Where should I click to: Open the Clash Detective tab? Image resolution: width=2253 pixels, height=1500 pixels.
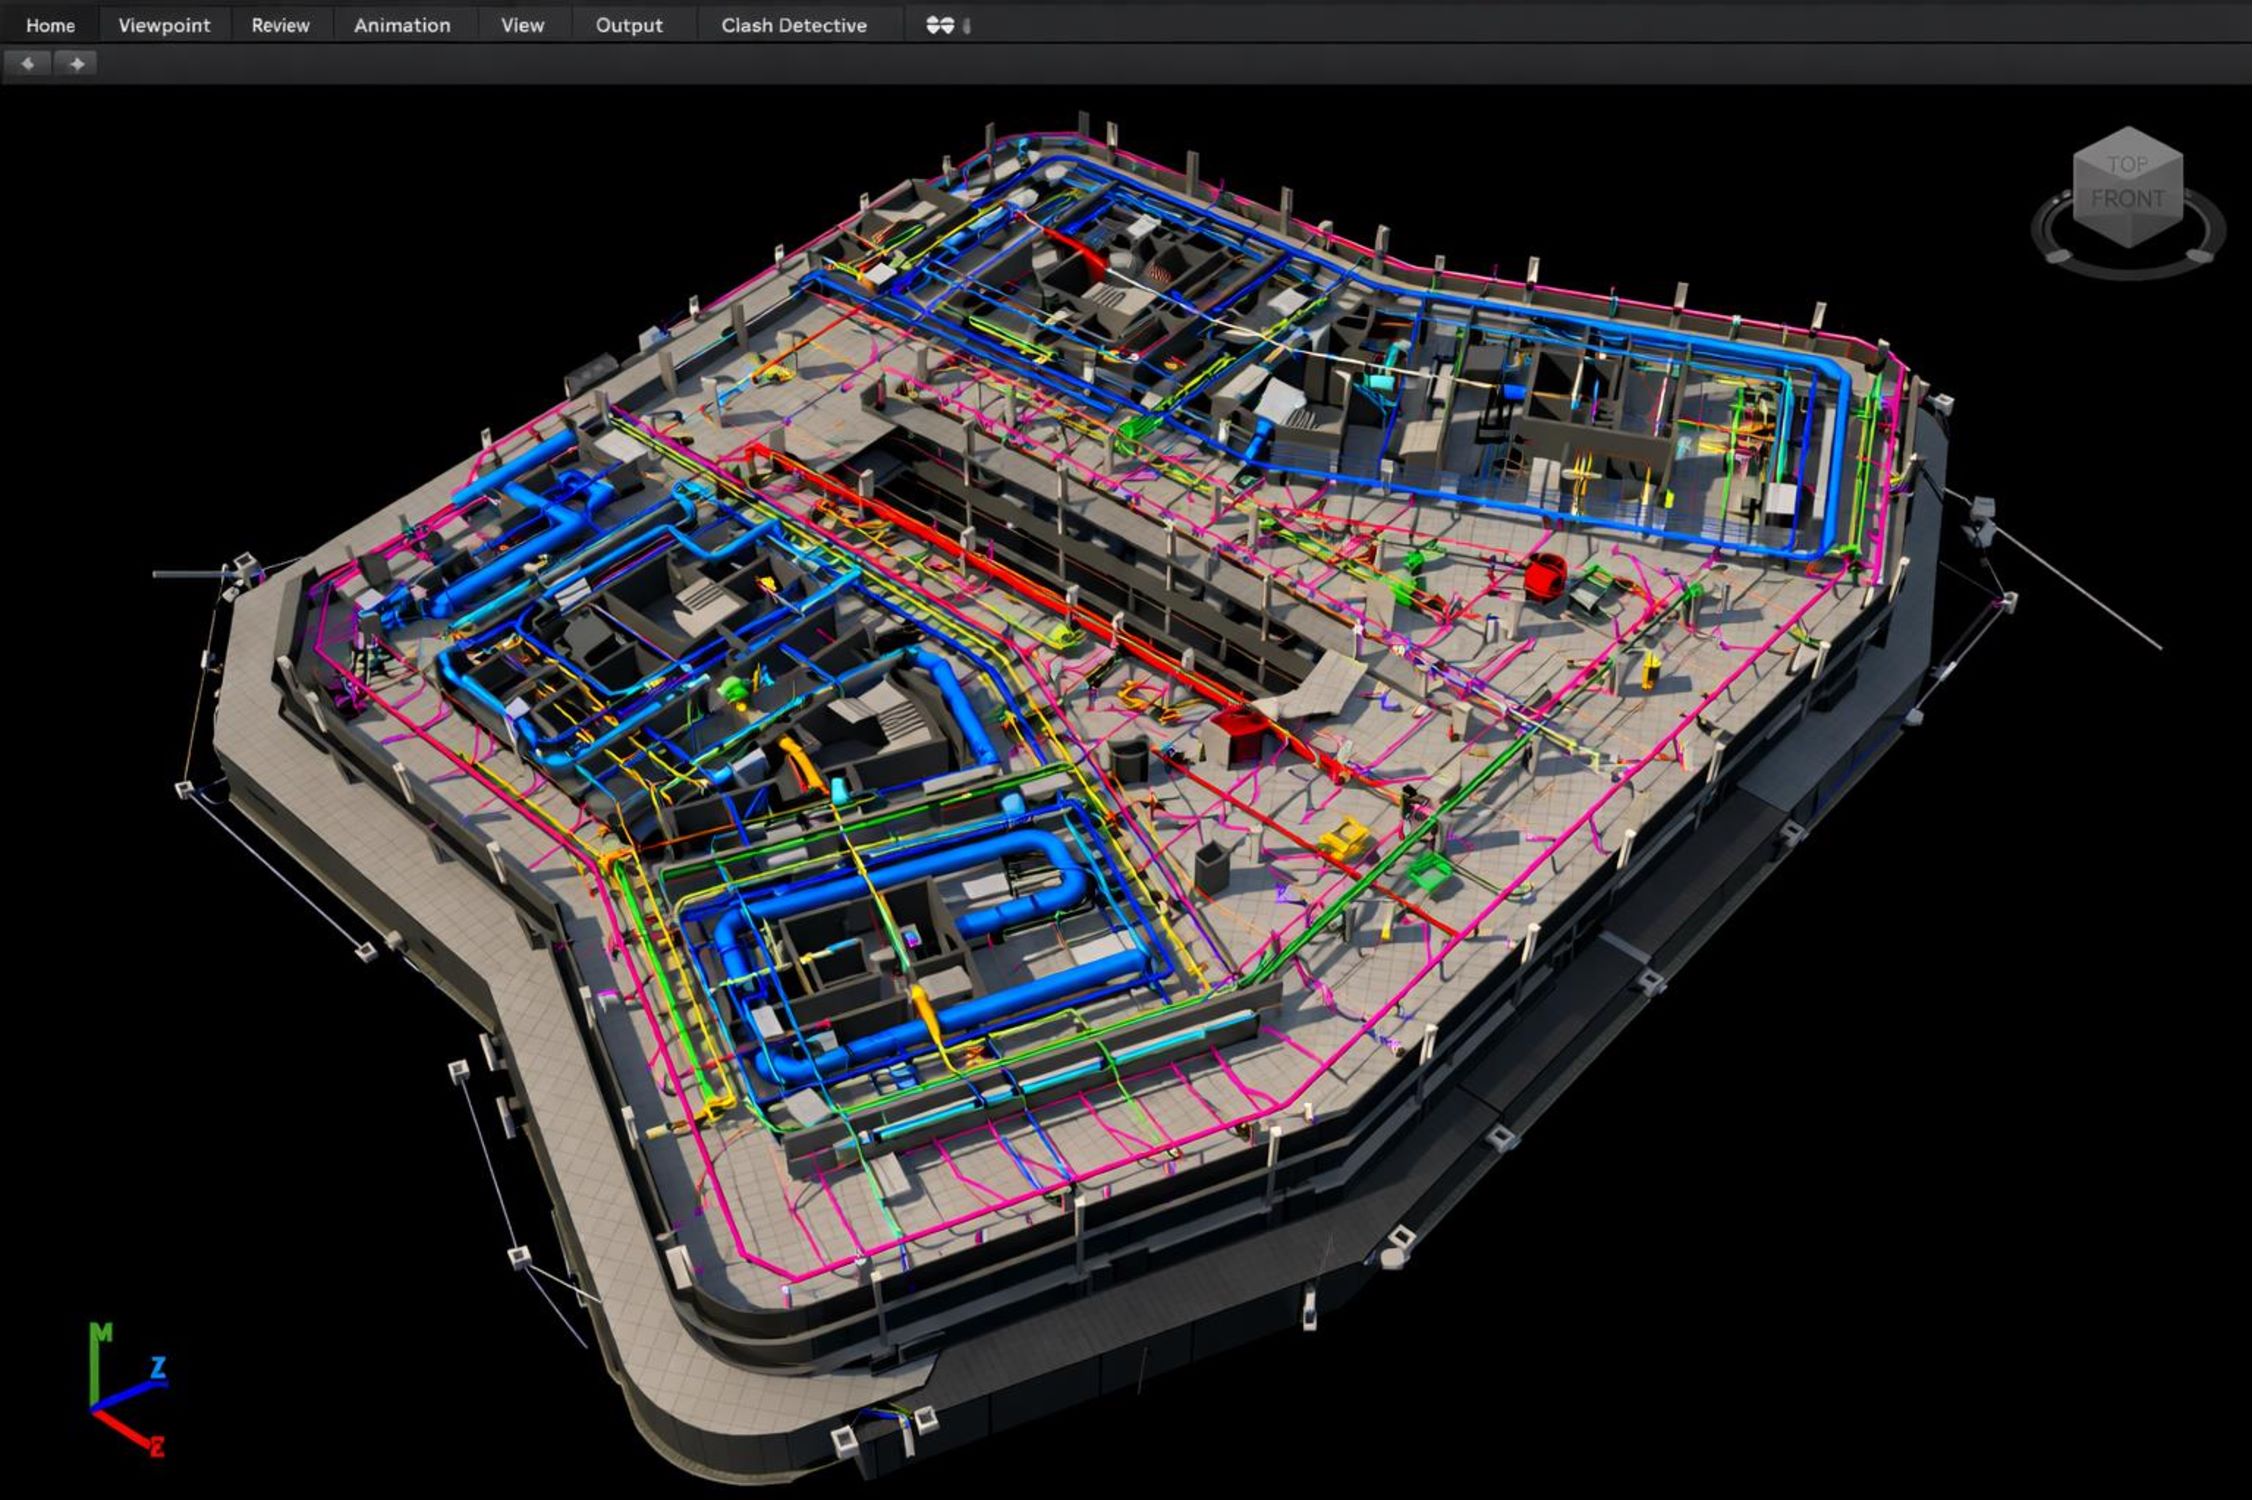coord(794,25)
